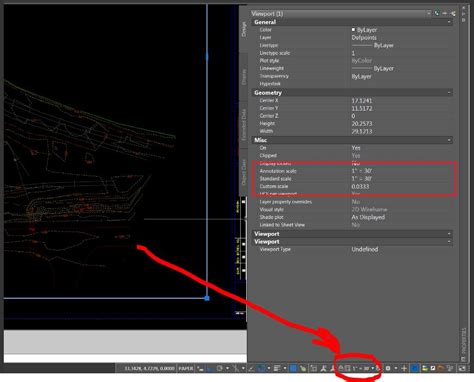The height and width of the screenshot is (382, 474).
Task: Click the viewport's bottom-right corner grip
Action: (x=207, y=298)
